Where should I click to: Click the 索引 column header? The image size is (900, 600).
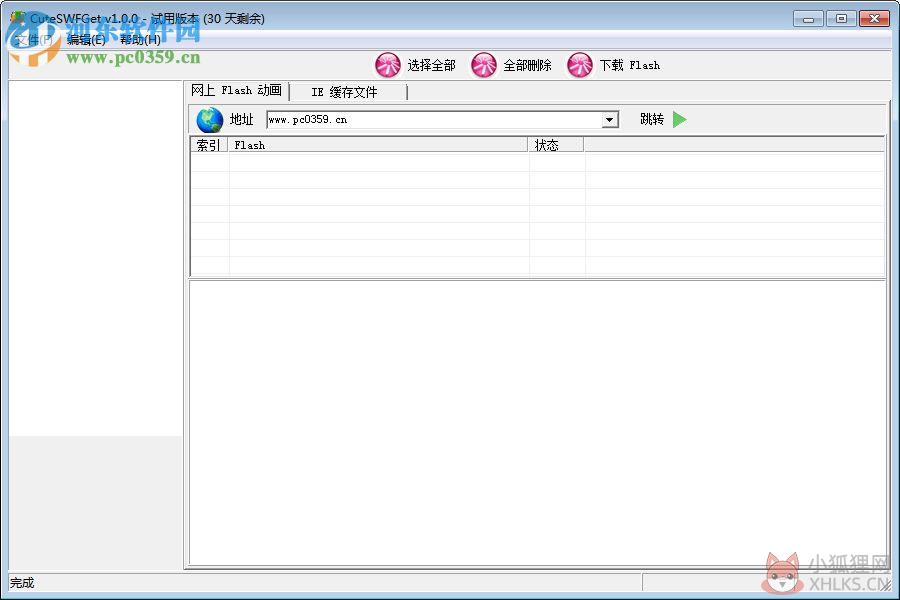[x=209, y=145]
